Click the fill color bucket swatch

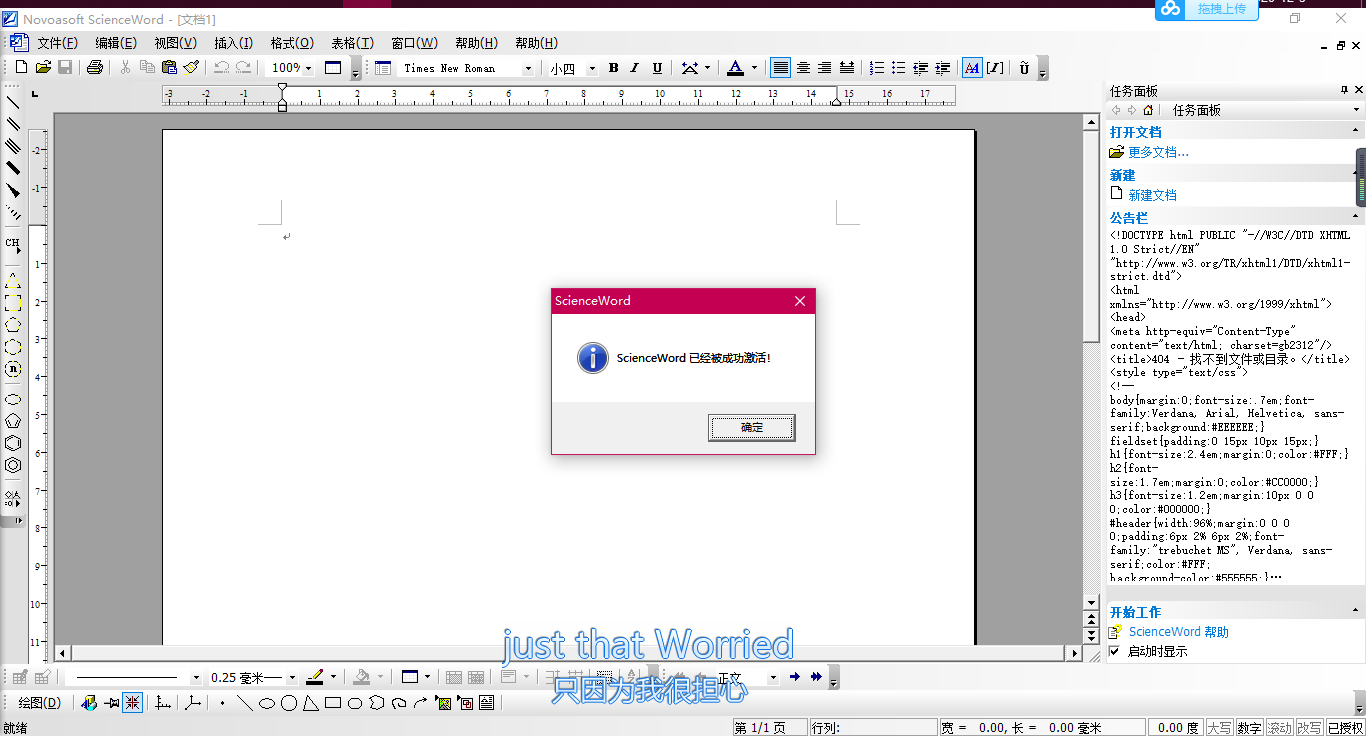coord(362,677)
